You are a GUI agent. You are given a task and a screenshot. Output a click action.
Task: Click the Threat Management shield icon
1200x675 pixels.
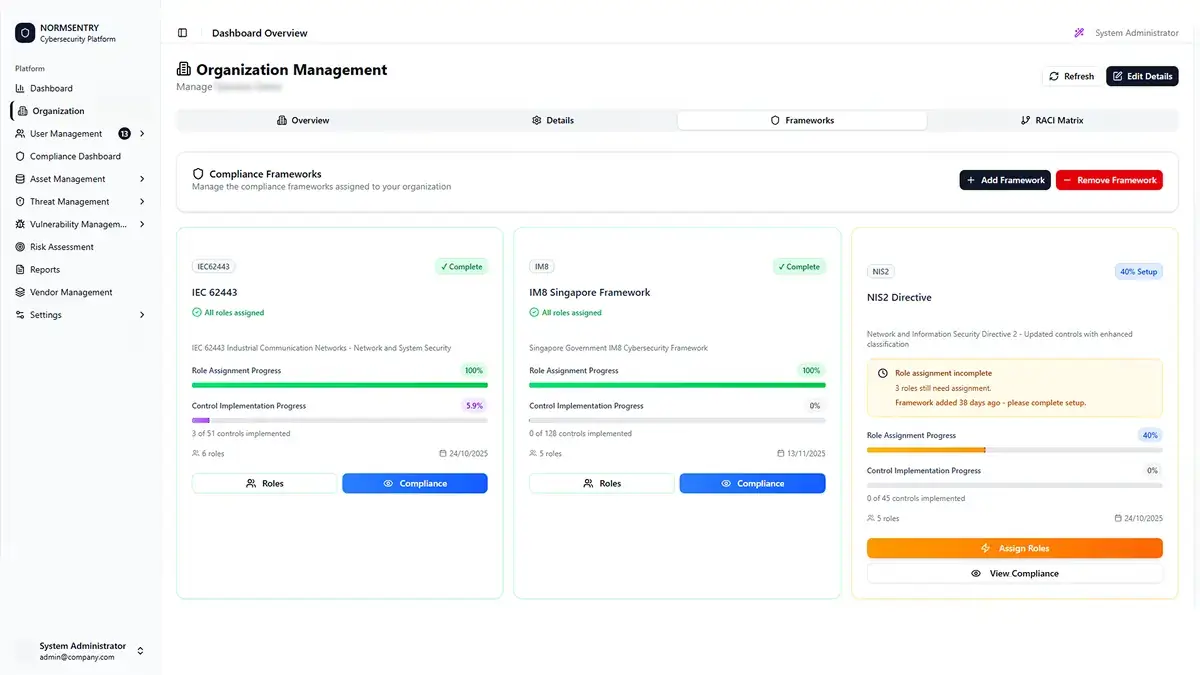[x=20, y=202]
